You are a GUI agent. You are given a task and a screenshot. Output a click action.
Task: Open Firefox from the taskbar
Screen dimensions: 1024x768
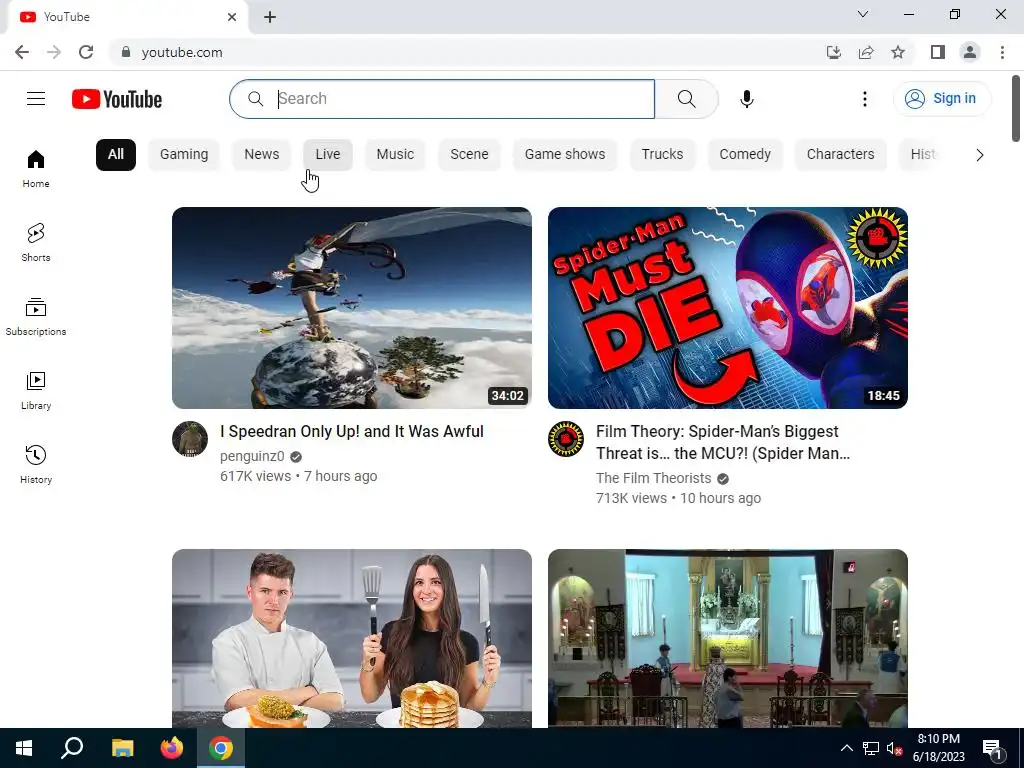[x=172, y=748]
